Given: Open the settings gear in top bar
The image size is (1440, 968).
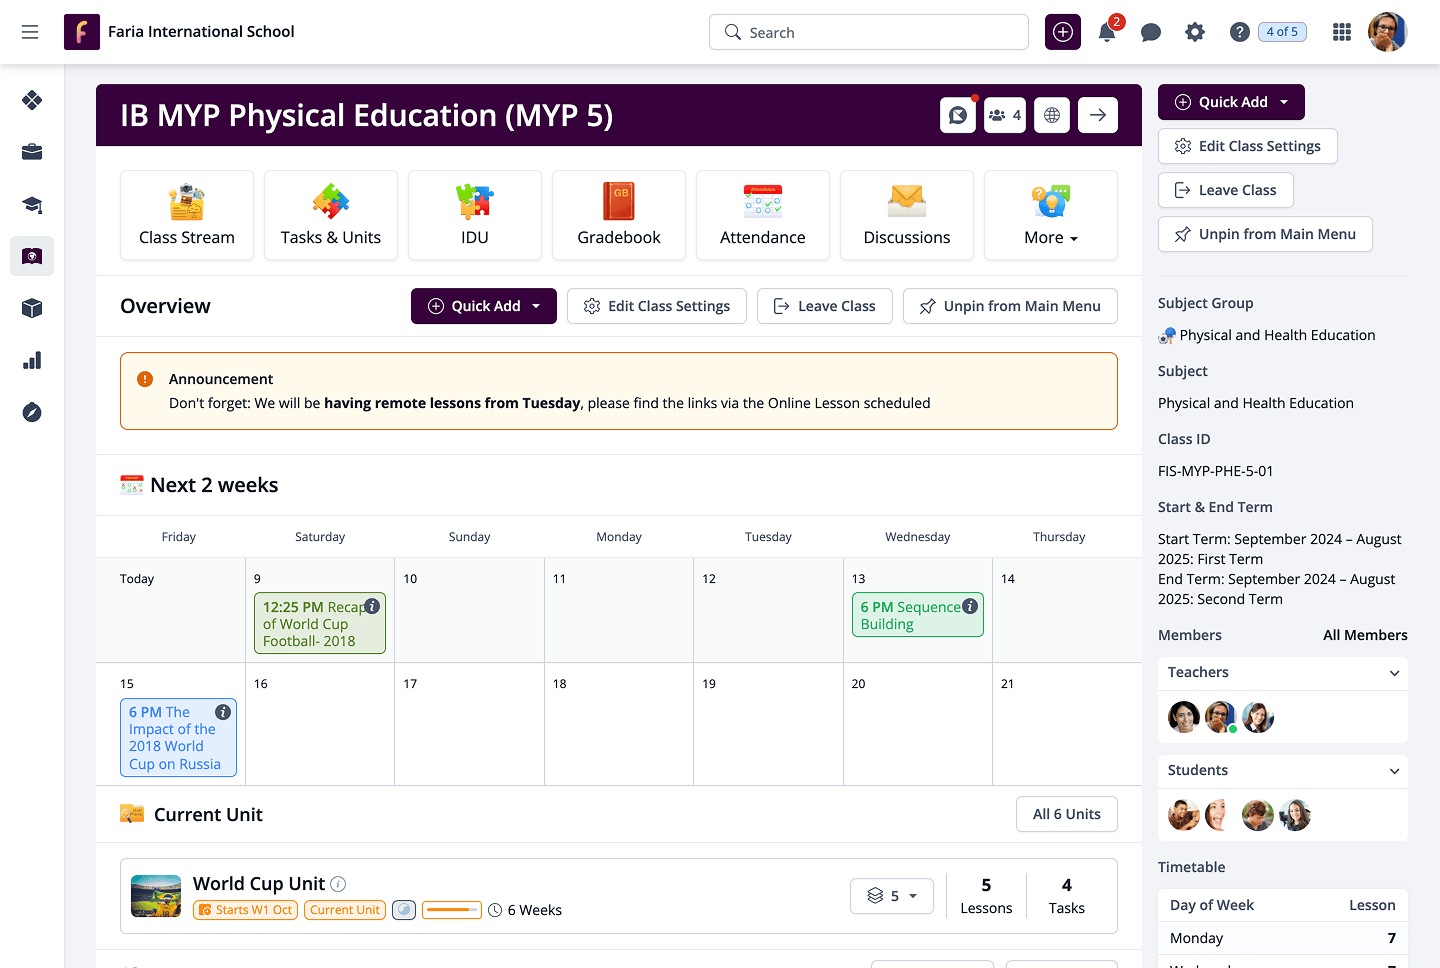Looking at the screenshot, I should 1195,32.
